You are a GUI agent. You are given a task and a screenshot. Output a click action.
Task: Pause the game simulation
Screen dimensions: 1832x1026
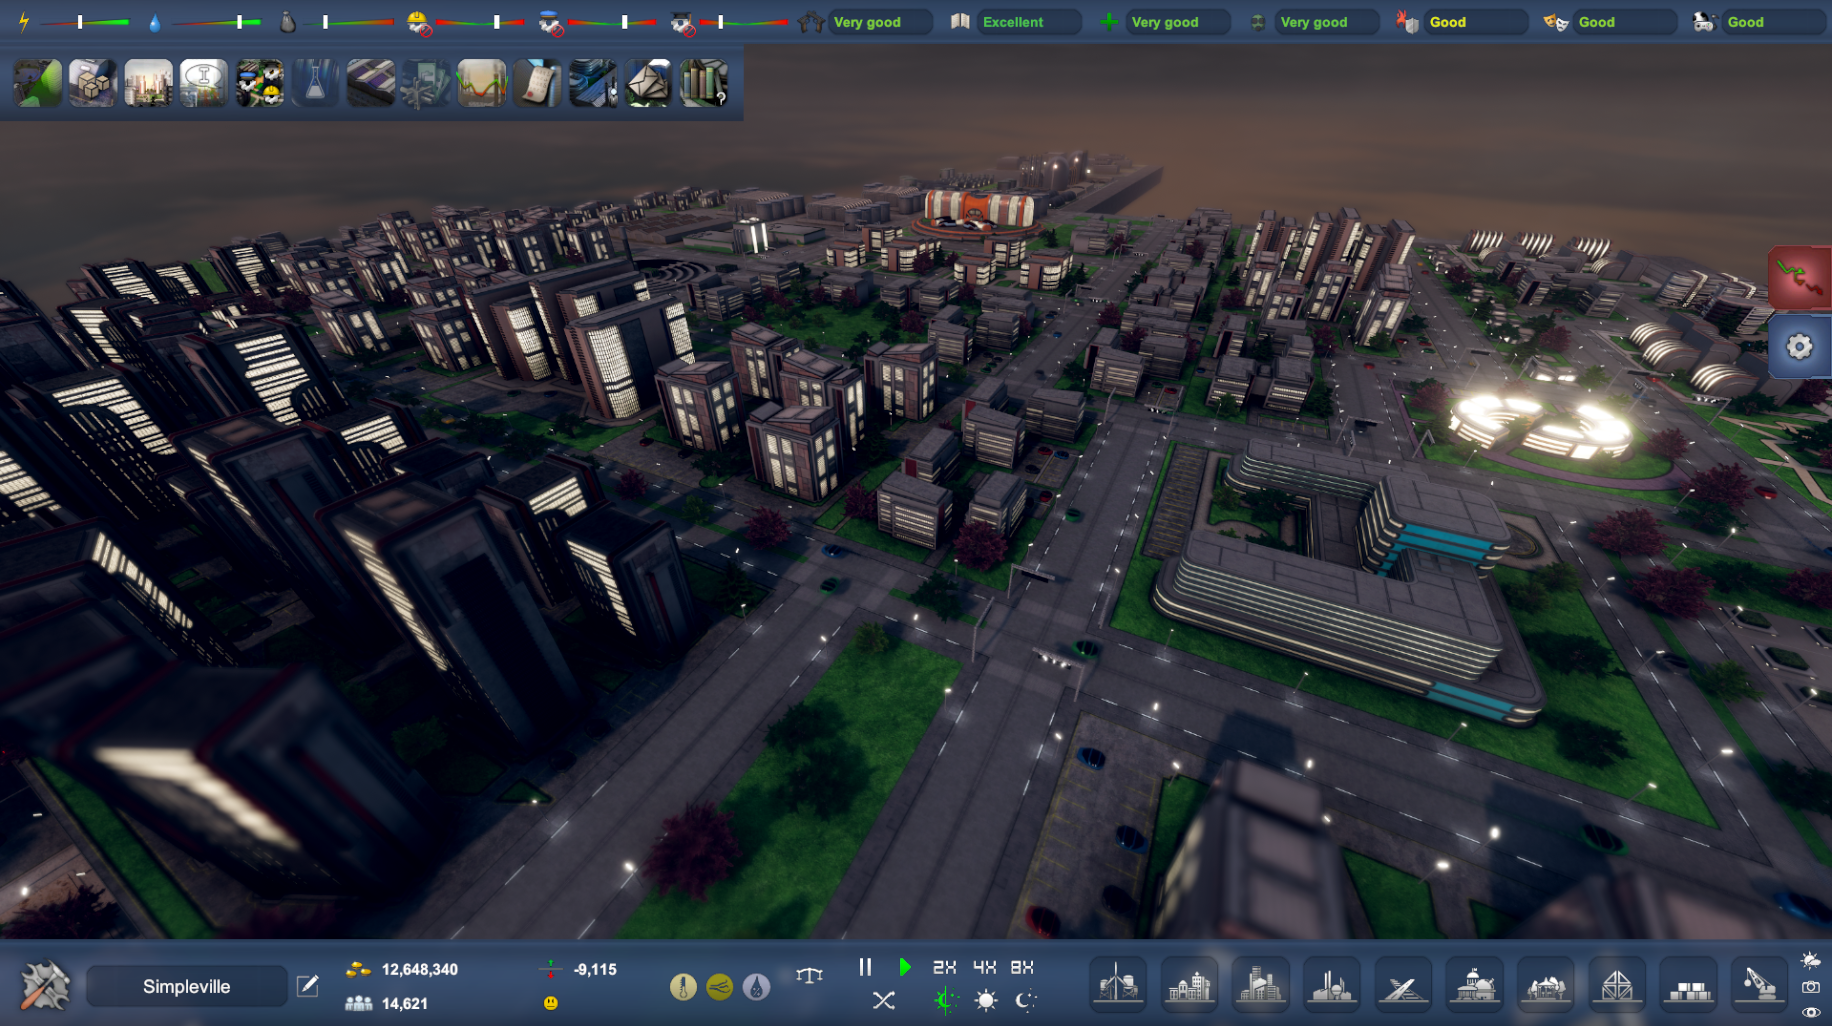pos(865,967)
